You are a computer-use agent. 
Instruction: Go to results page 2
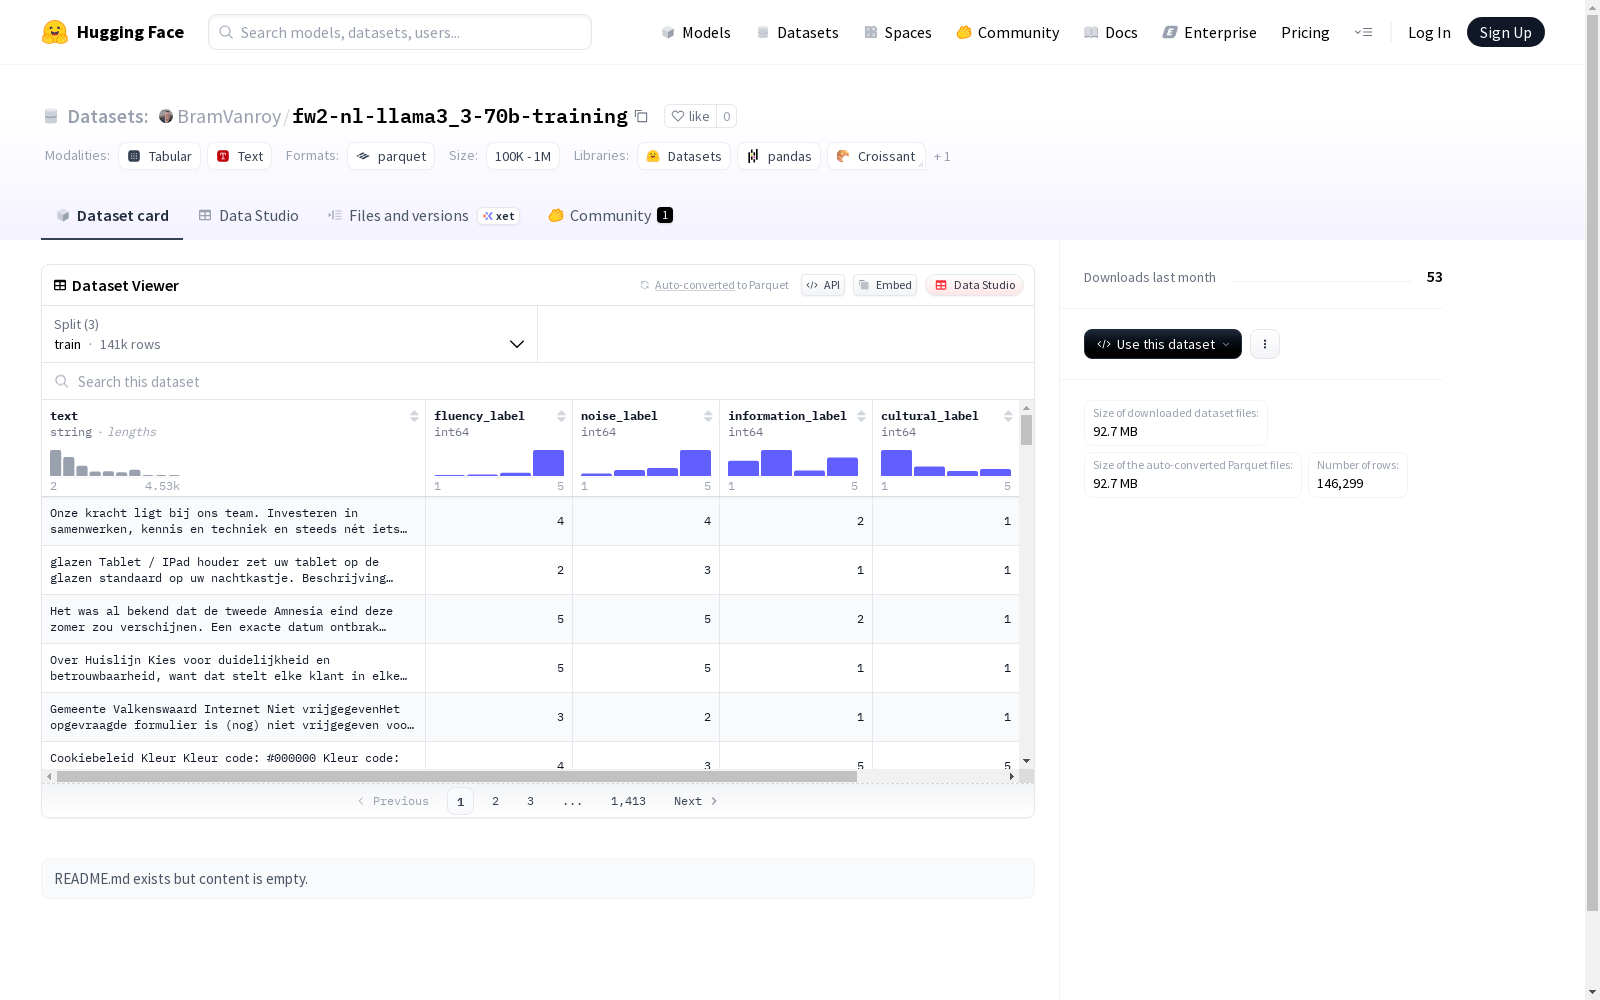click(495, 801)
